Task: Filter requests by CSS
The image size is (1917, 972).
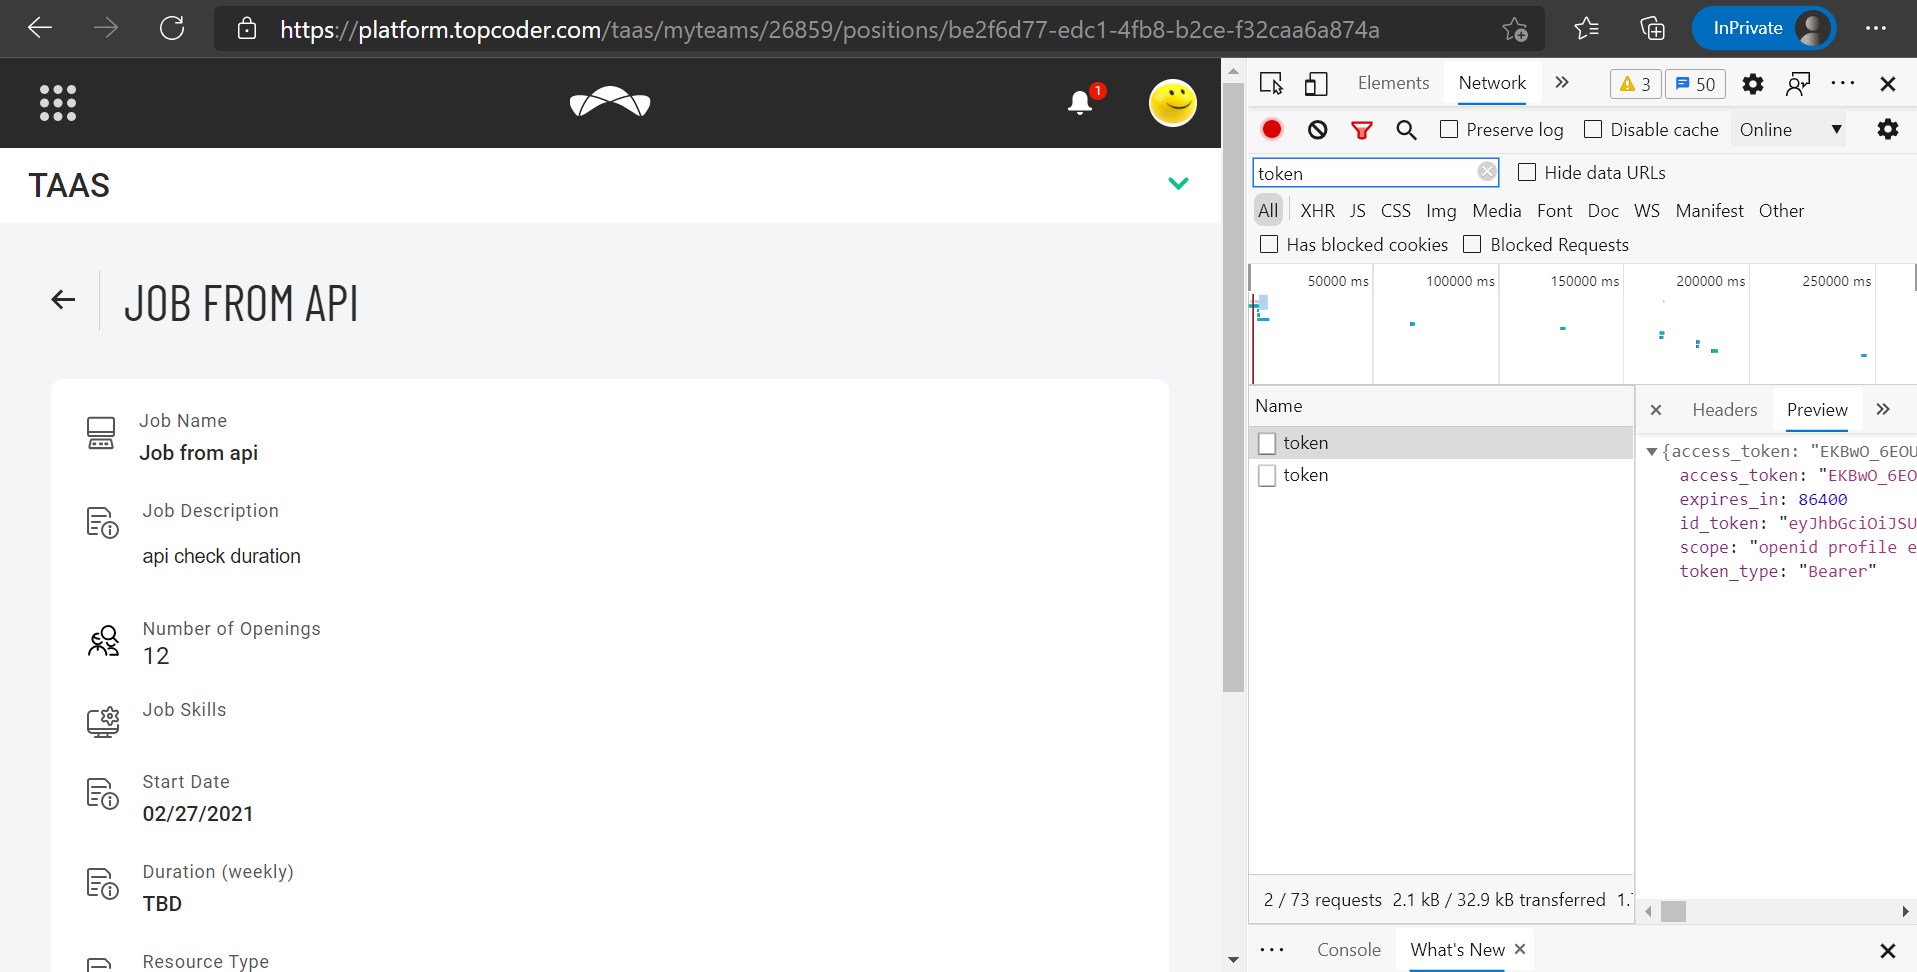Action: (x=1395, y=211)
